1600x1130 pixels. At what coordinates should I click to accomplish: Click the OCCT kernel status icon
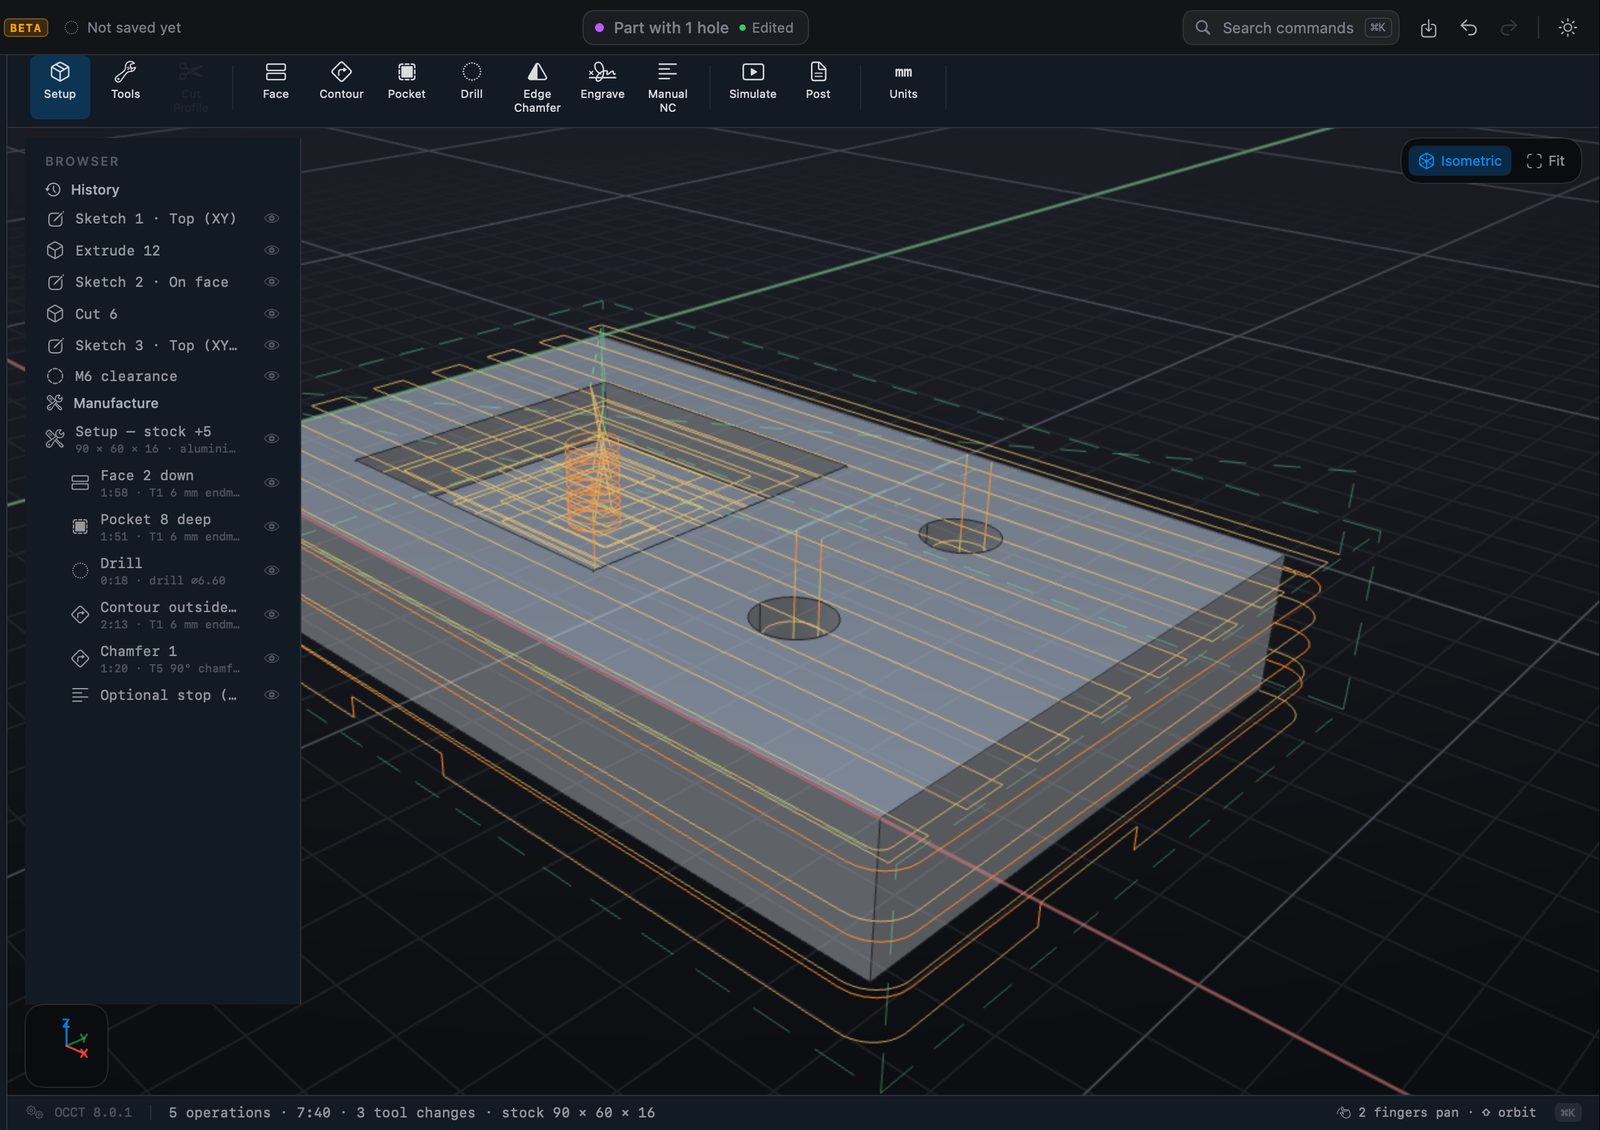(x=35, y=1112)
